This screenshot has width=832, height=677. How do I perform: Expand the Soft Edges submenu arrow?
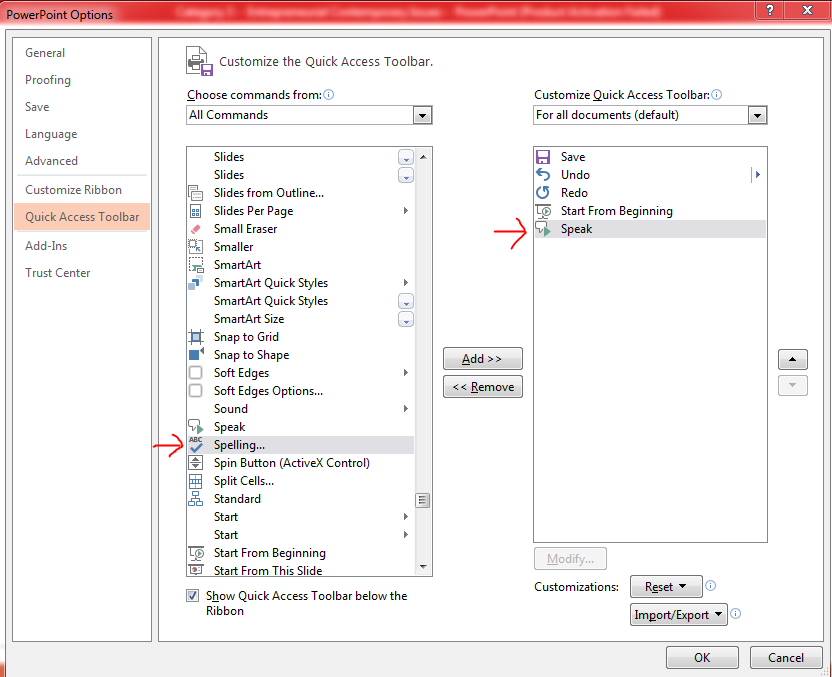coord(406,372)
